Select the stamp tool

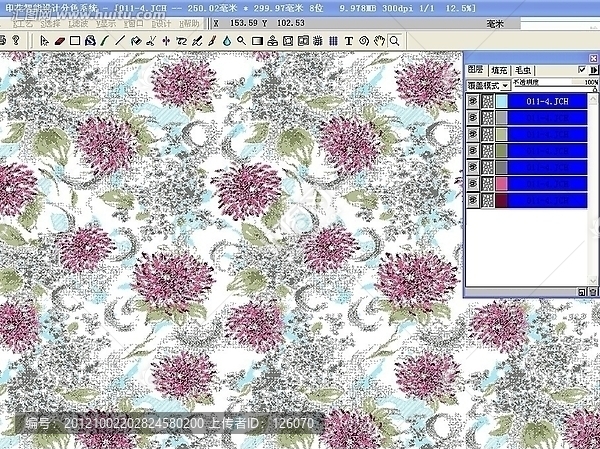(x=272, y=41)
